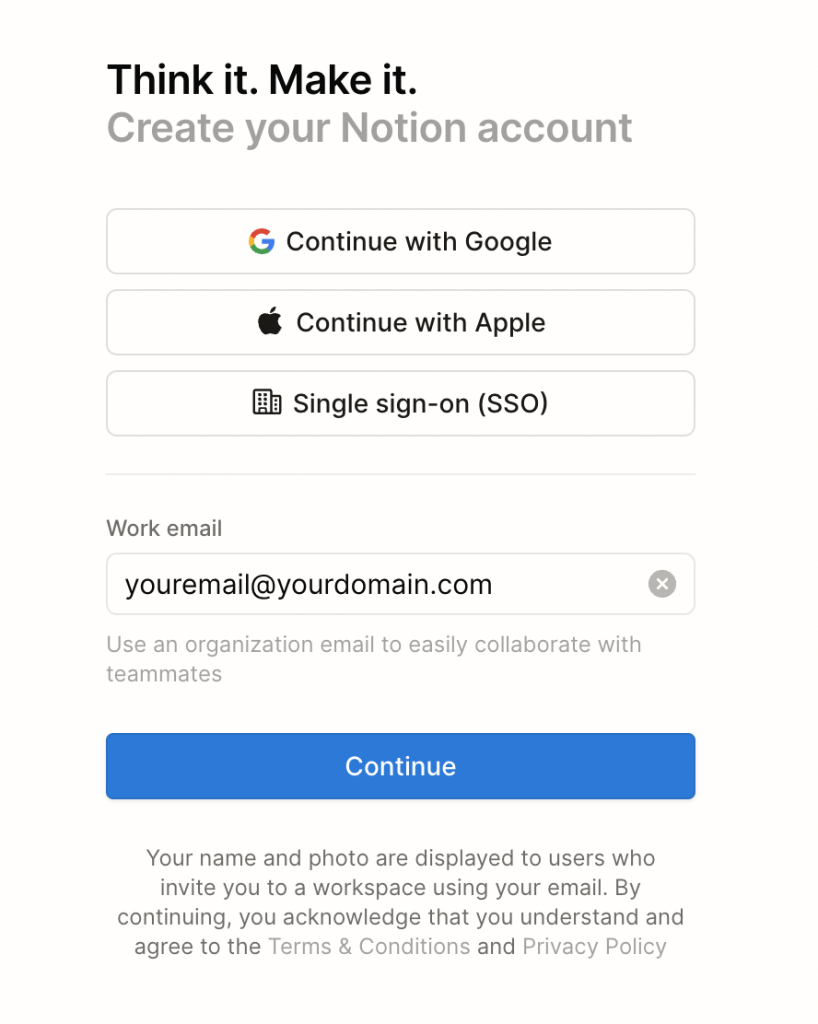Open the Terms & Conditions link
The image size is (818, 1024).
[369, 946]
